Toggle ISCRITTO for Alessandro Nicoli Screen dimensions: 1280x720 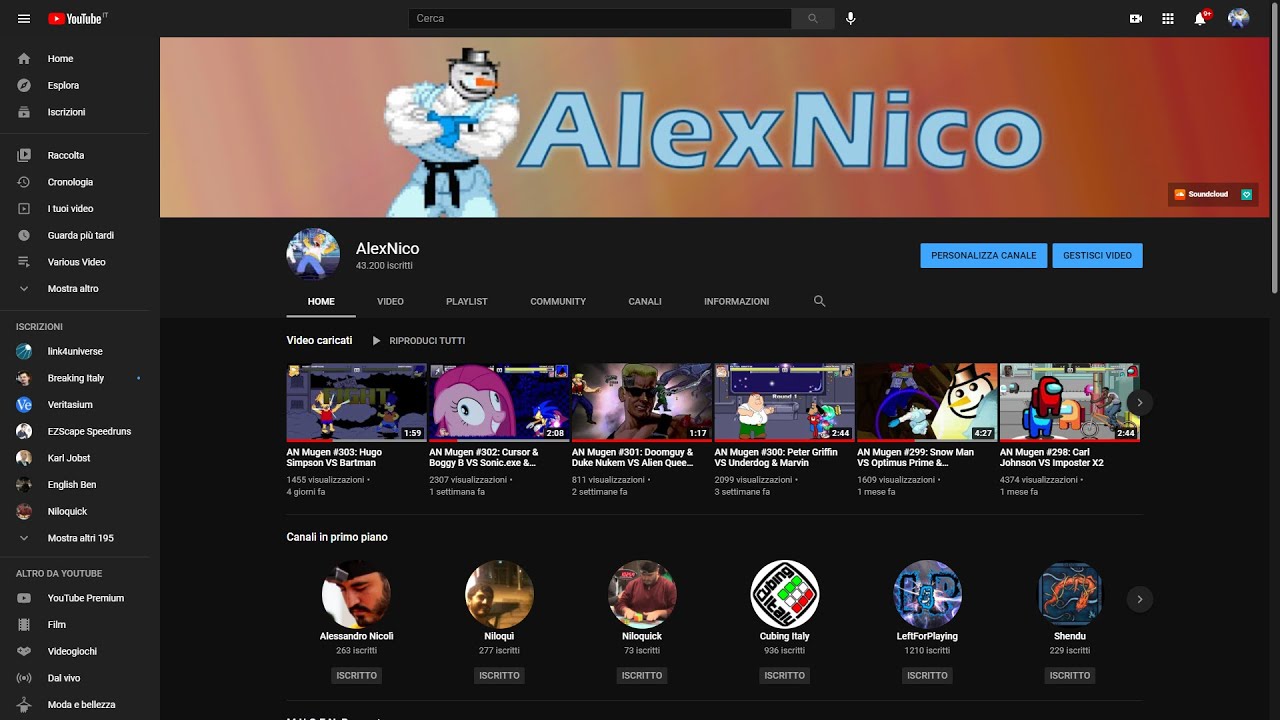[x=357, y=675]
